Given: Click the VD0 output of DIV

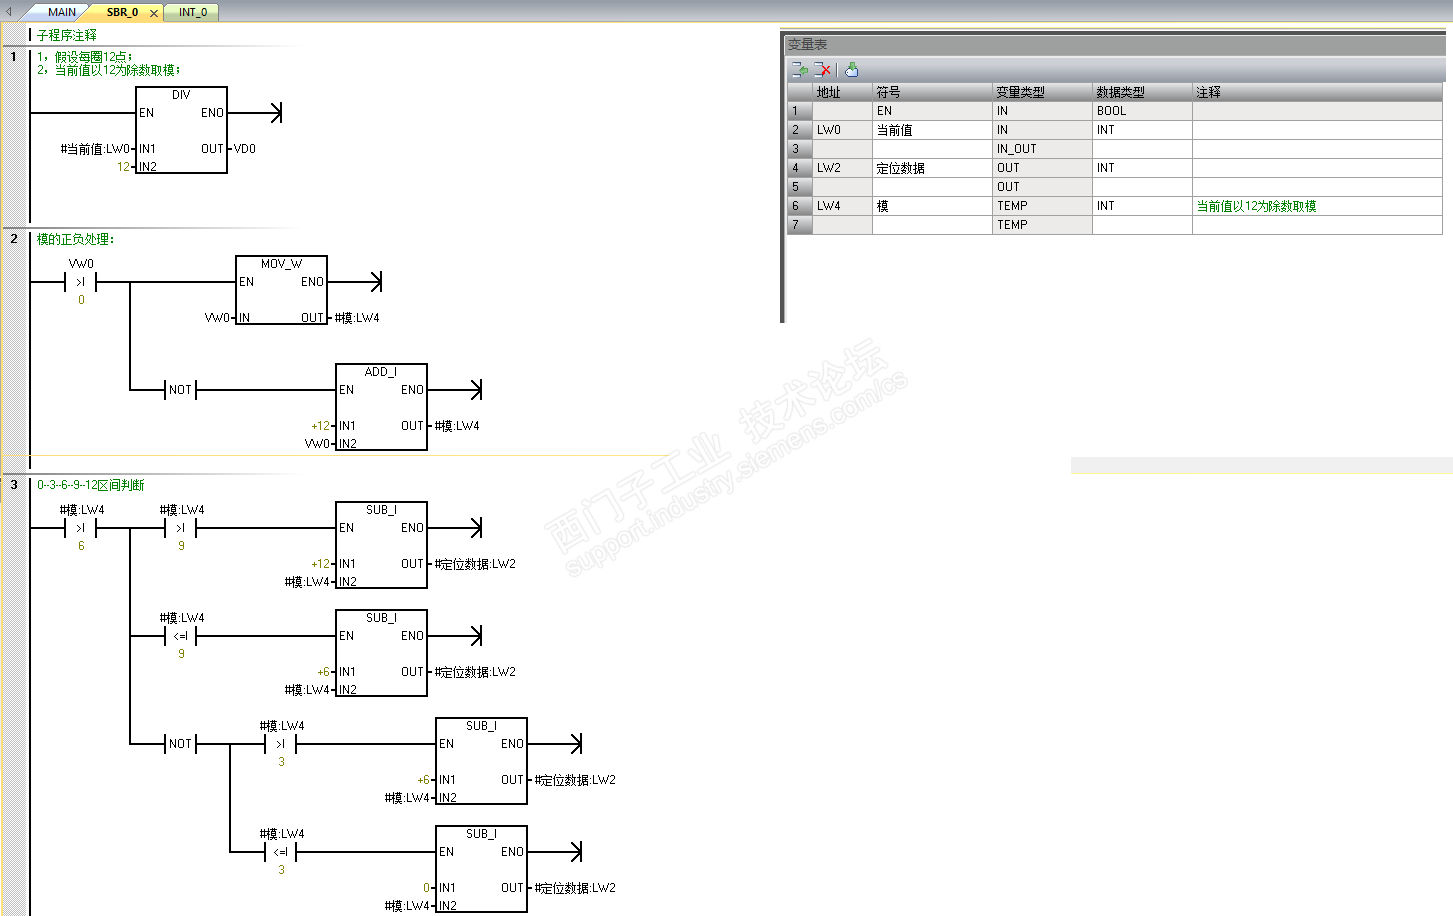Looking at the screenshot, I should [x=245, y=149].
